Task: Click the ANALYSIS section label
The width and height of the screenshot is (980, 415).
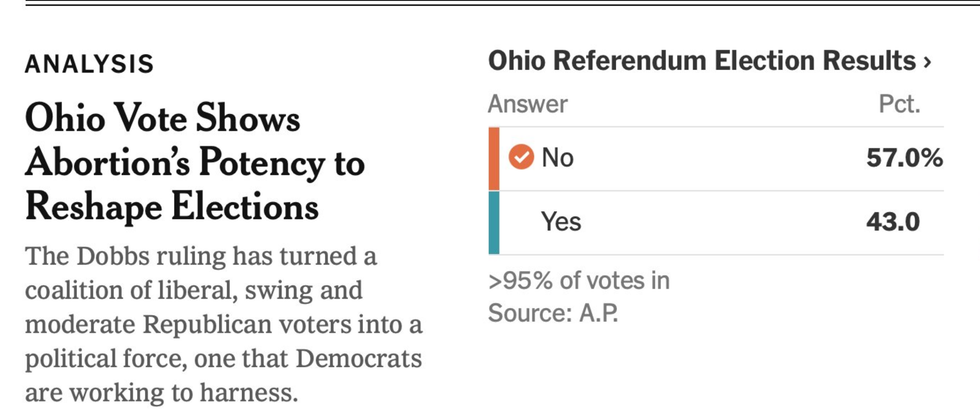Action: click(89, 65)
